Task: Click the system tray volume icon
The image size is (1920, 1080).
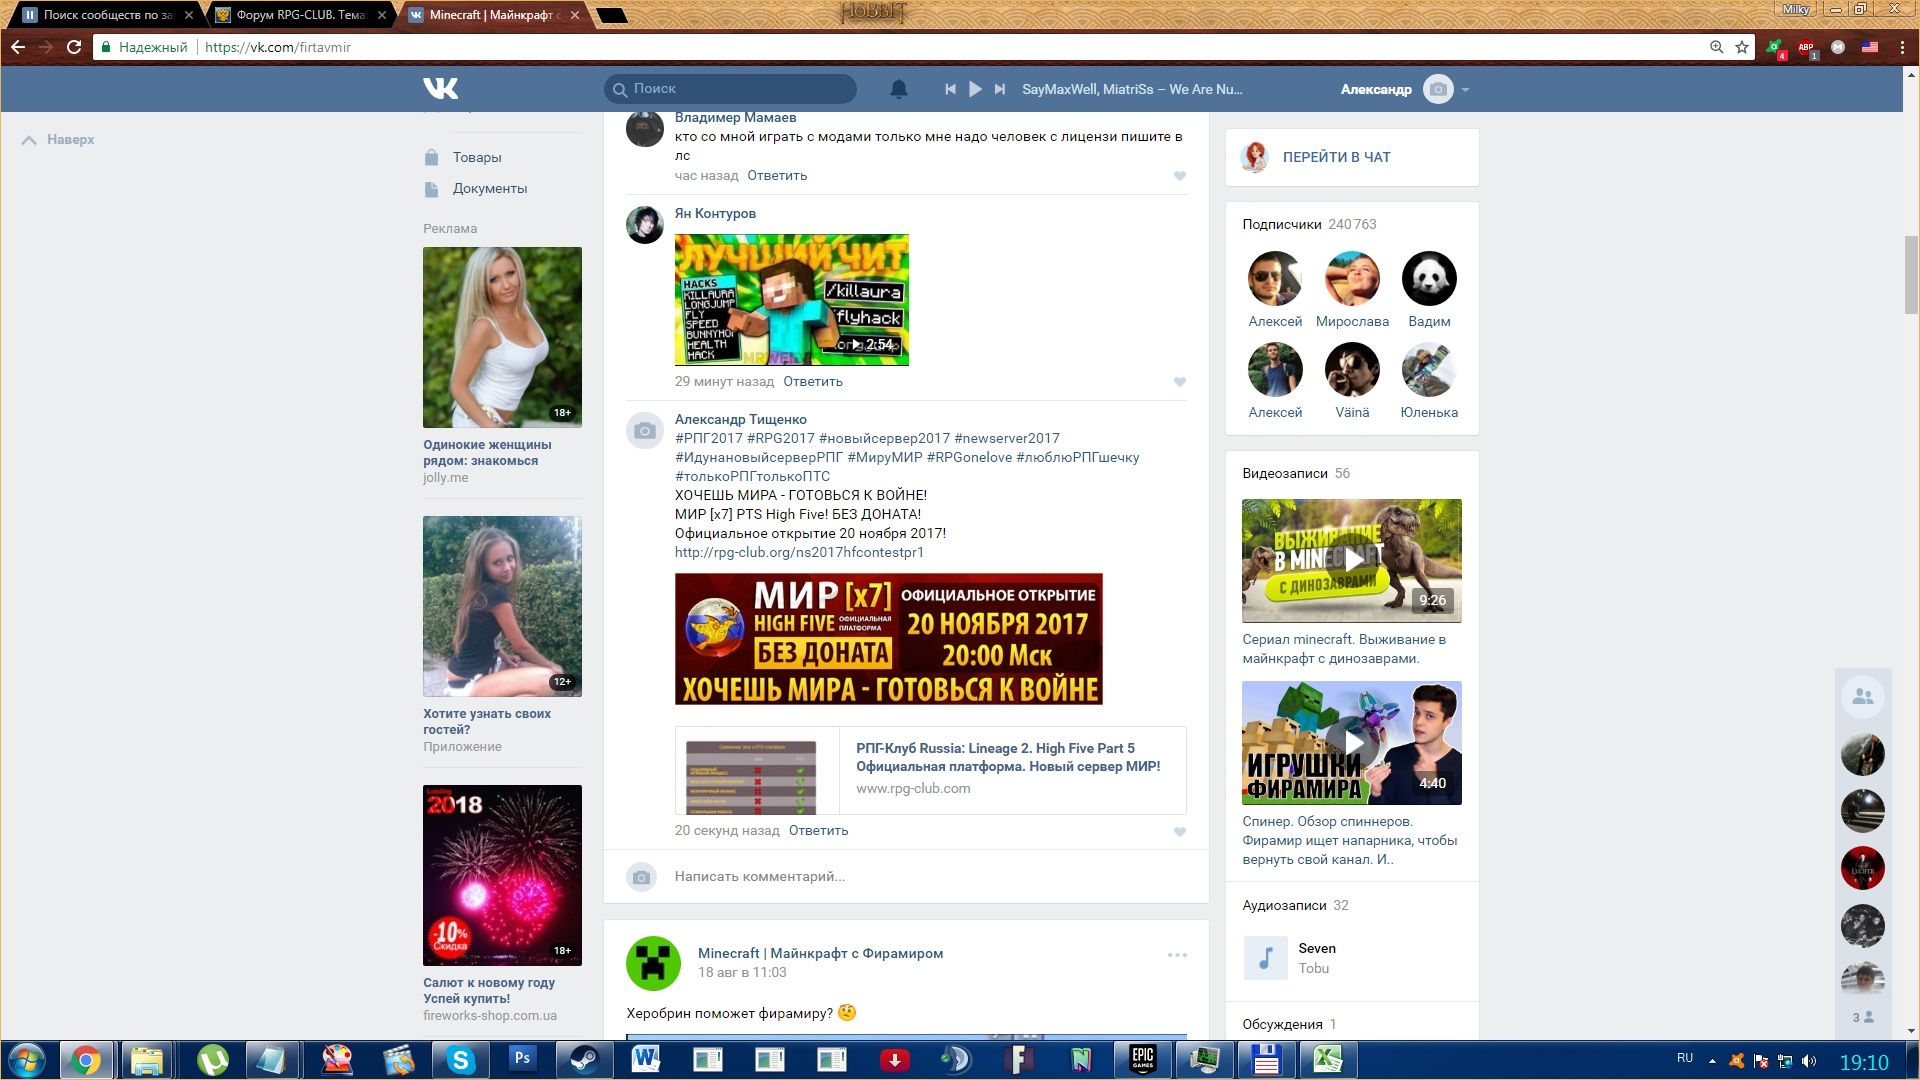Action: [1809, 1061]
